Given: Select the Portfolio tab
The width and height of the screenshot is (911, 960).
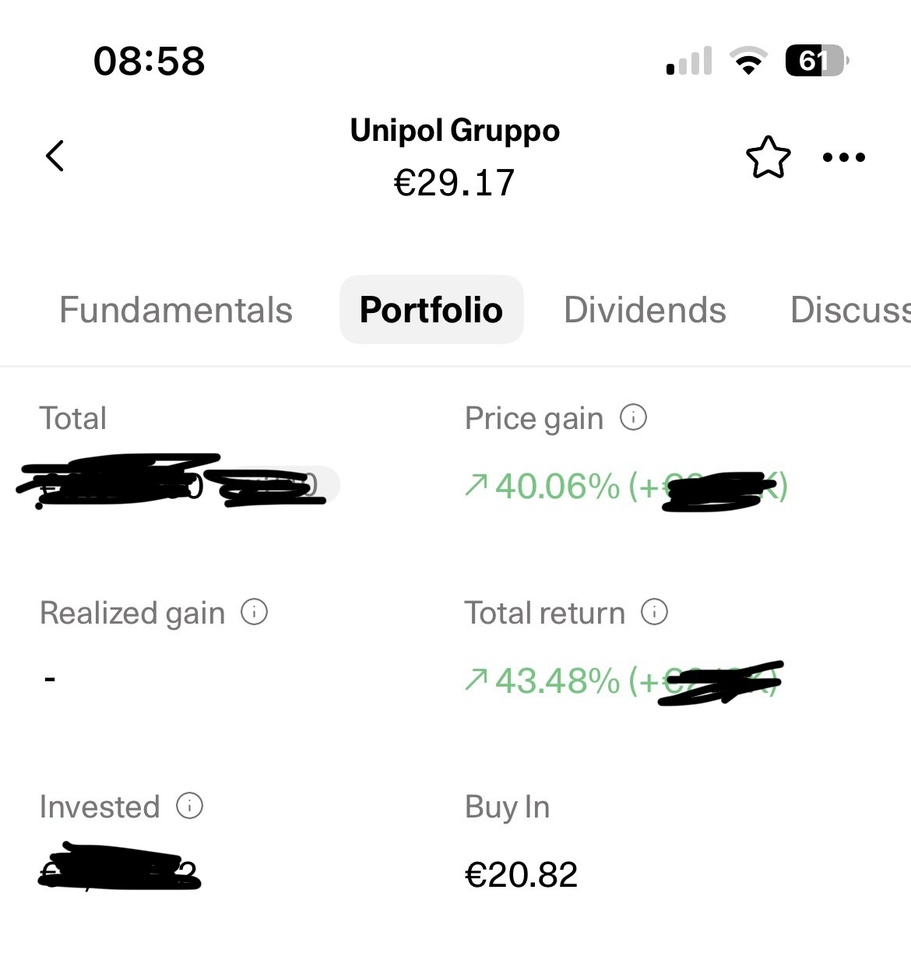Looking at the screenshot, I should pos(432,310).
